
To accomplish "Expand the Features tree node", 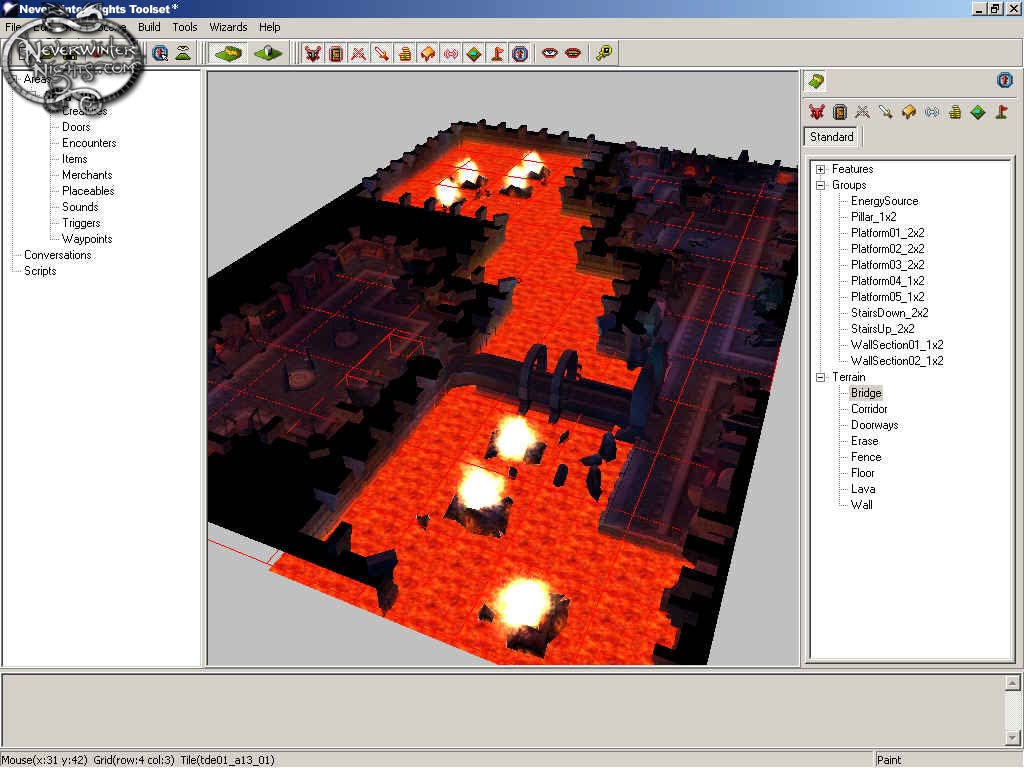I will 821,169.
